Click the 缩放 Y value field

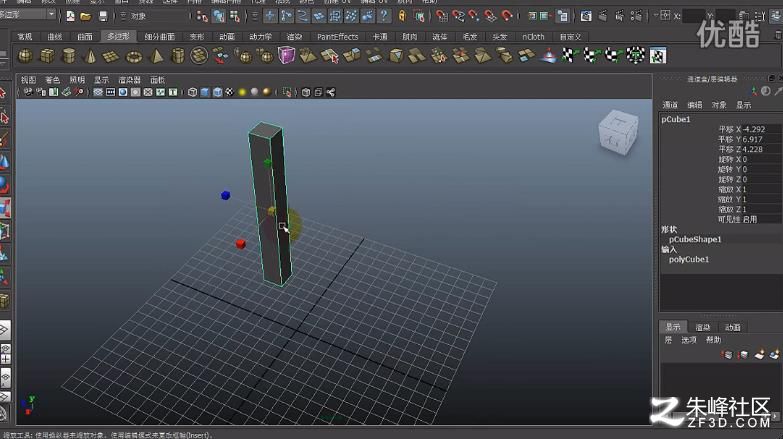762,199
